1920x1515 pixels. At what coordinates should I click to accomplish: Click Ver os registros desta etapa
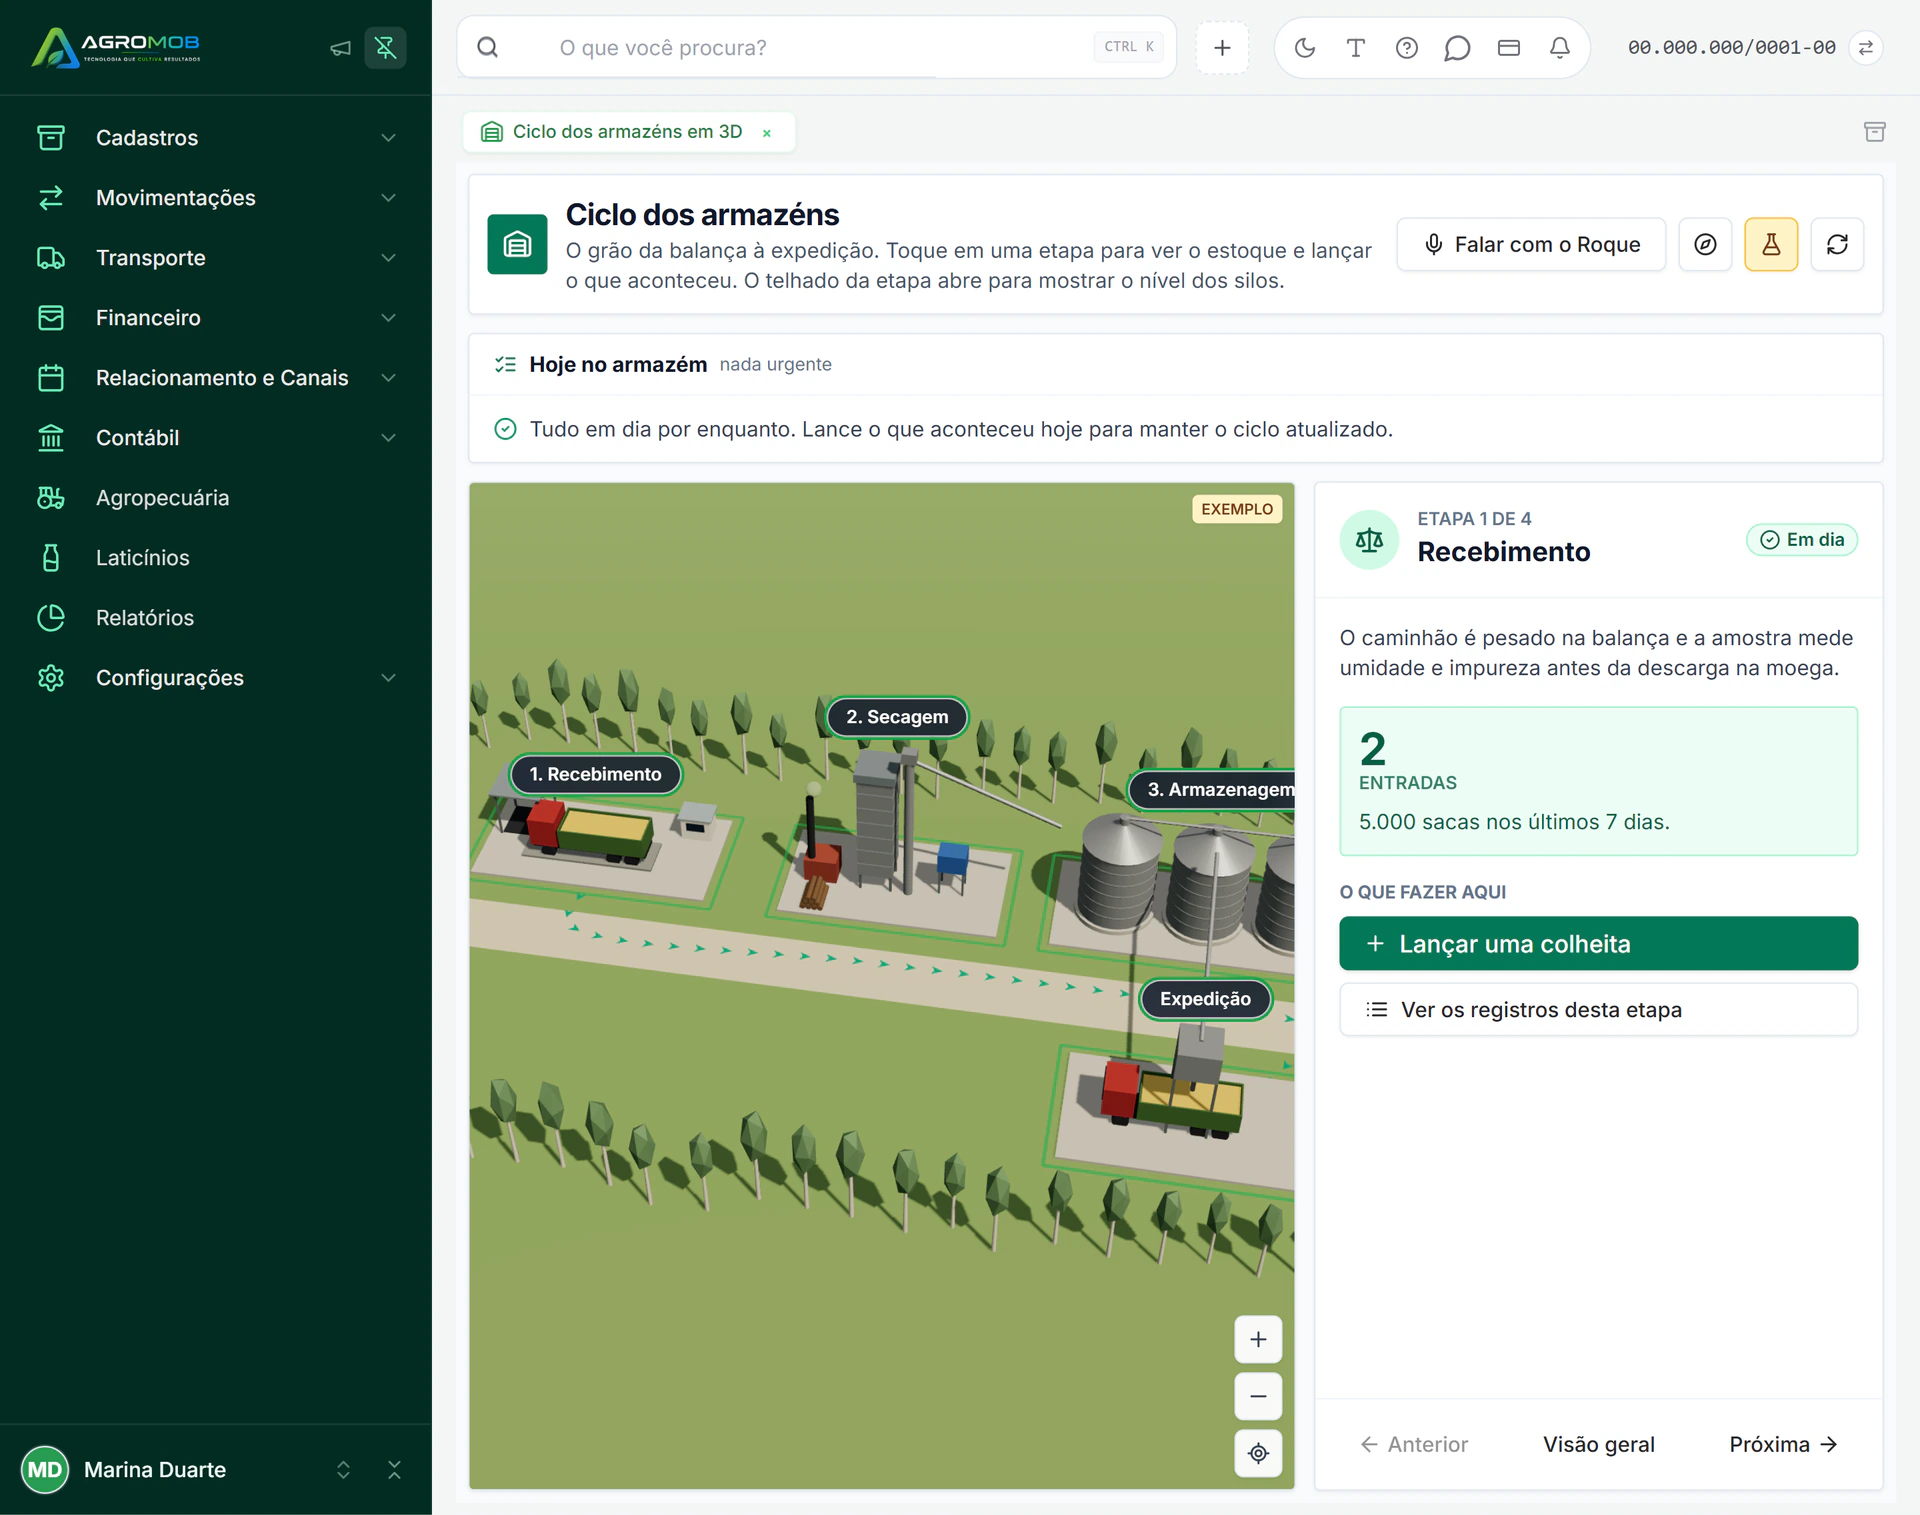coord(1598,1009)
